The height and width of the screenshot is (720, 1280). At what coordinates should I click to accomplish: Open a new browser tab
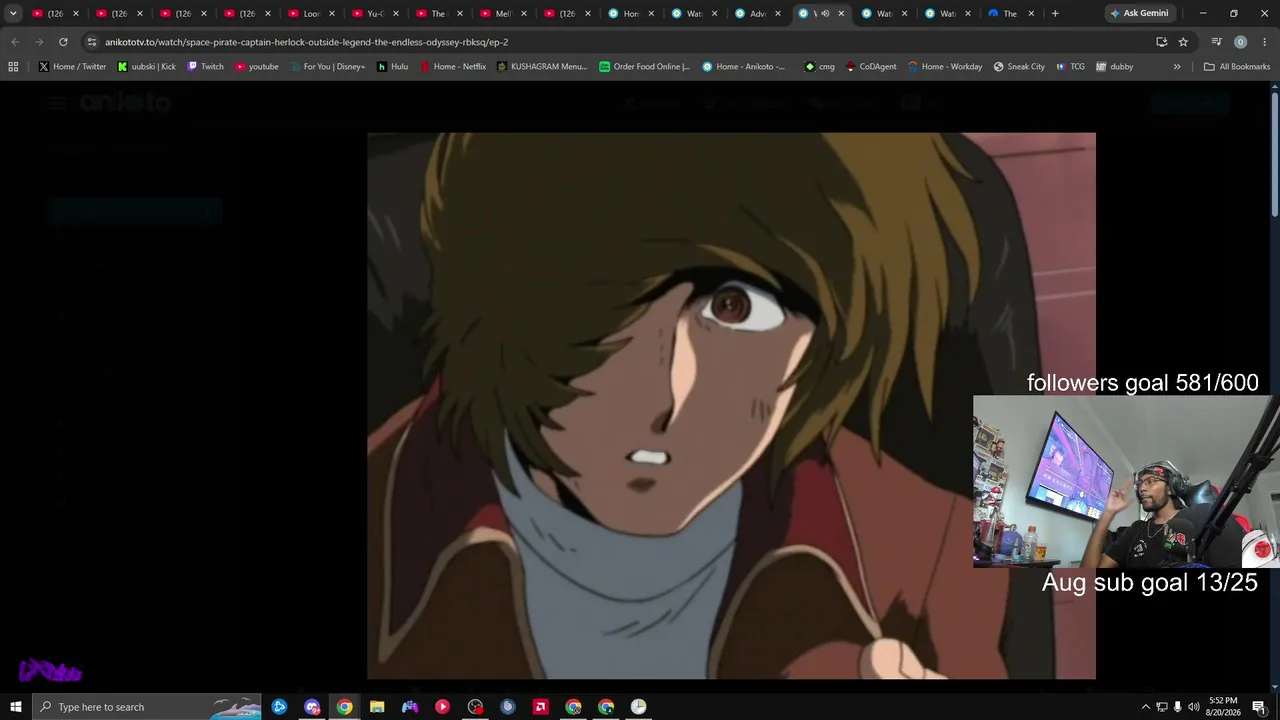pyautogui.click(x=1055, y=13)
